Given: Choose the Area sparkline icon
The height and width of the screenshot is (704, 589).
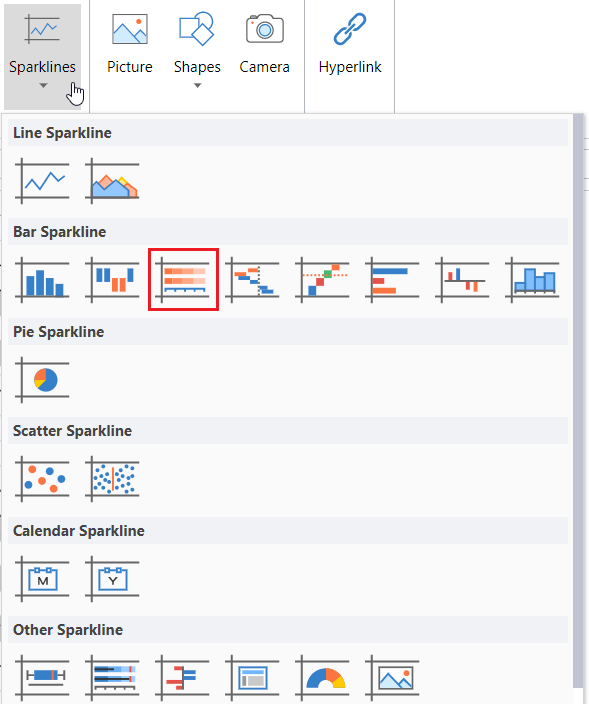Looking at the screenshot, I should (112, 180).
